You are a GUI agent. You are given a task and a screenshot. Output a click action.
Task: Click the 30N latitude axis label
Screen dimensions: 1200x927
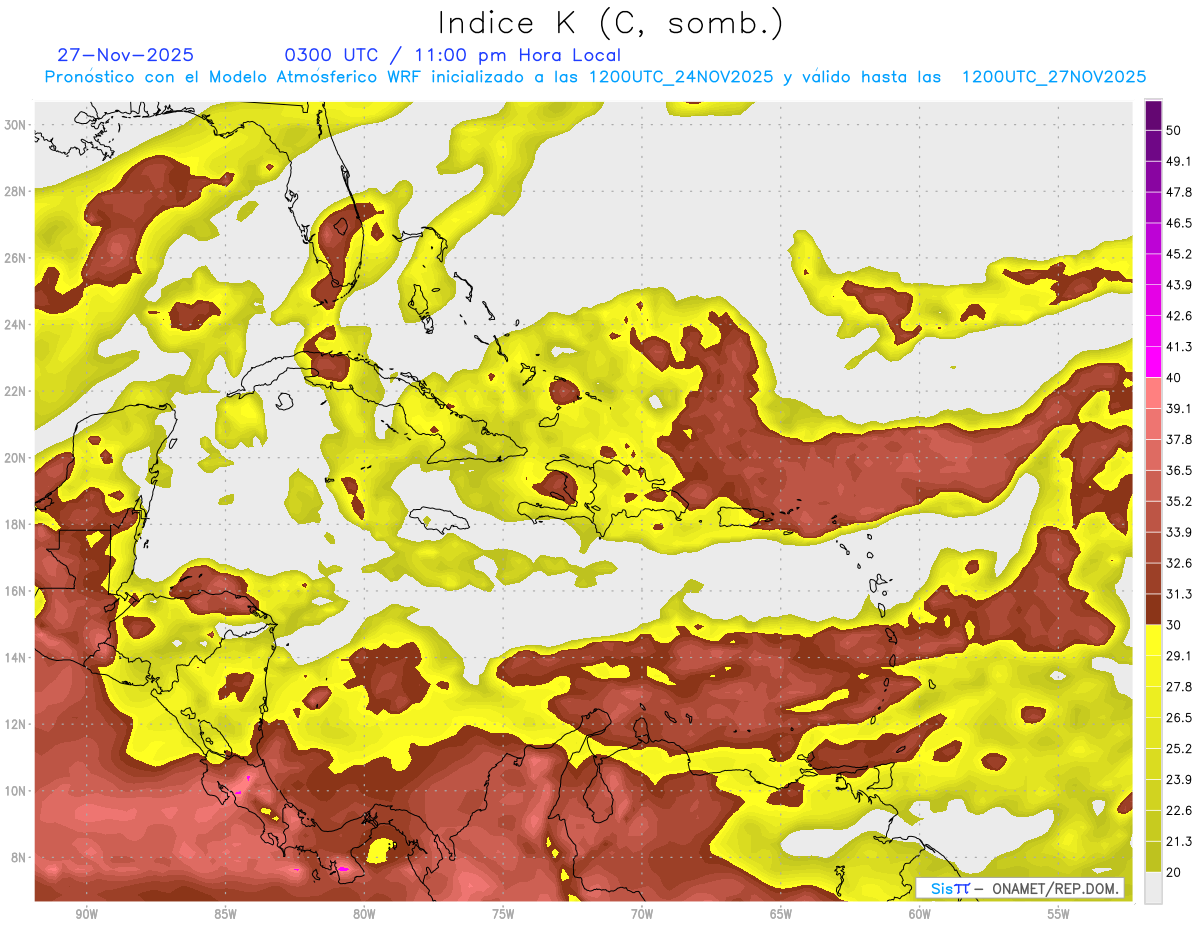click(15, 125)
